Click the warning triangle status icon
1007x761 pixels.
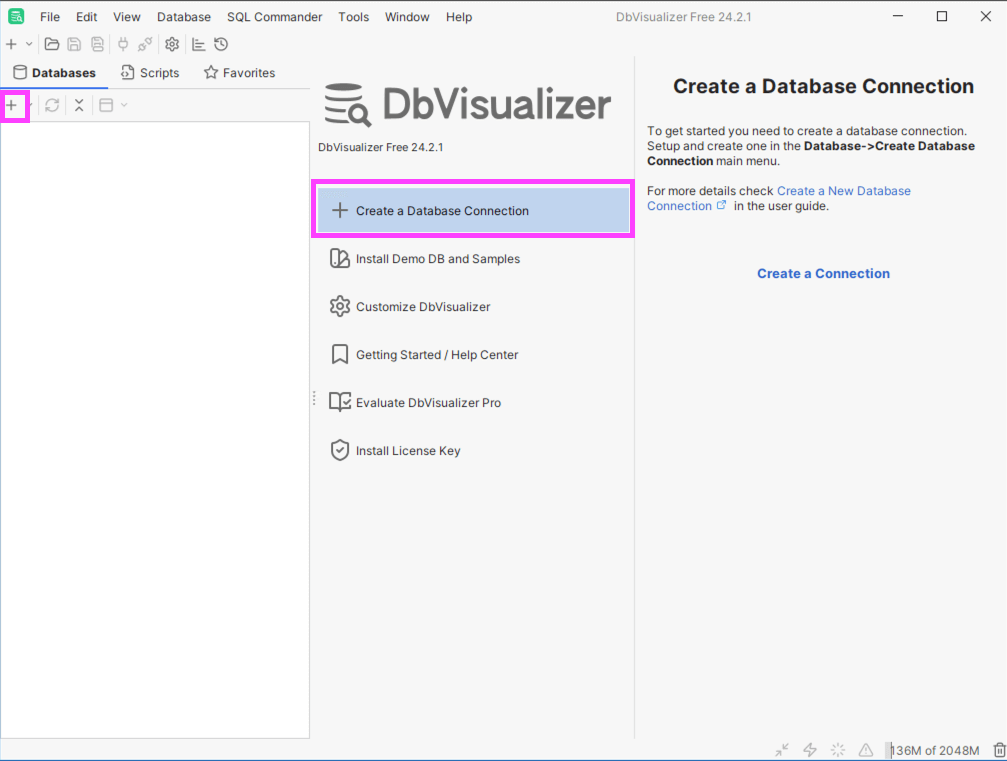click(x=866, y=750)
